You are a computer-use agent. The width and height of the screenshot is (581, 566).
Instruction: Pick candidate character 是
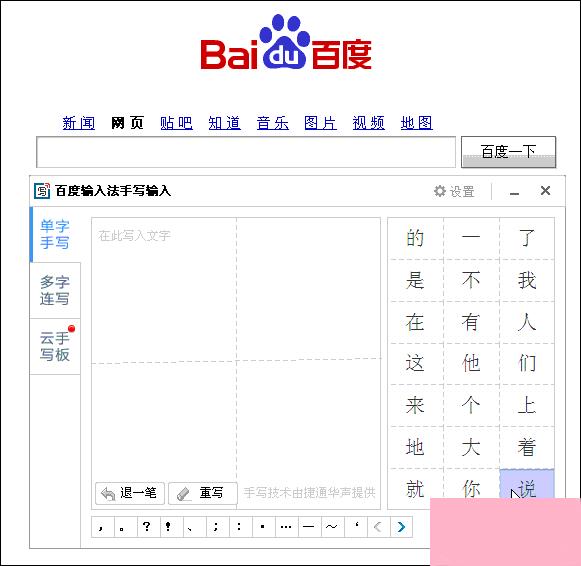tap(415, 280)
